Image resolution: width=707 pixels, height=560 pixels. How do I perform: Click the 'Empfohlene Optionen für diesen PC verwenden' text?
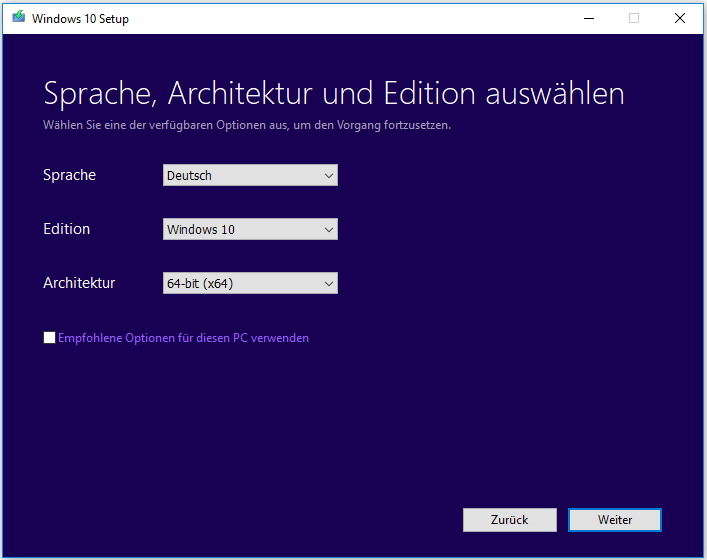click(183, 338)
